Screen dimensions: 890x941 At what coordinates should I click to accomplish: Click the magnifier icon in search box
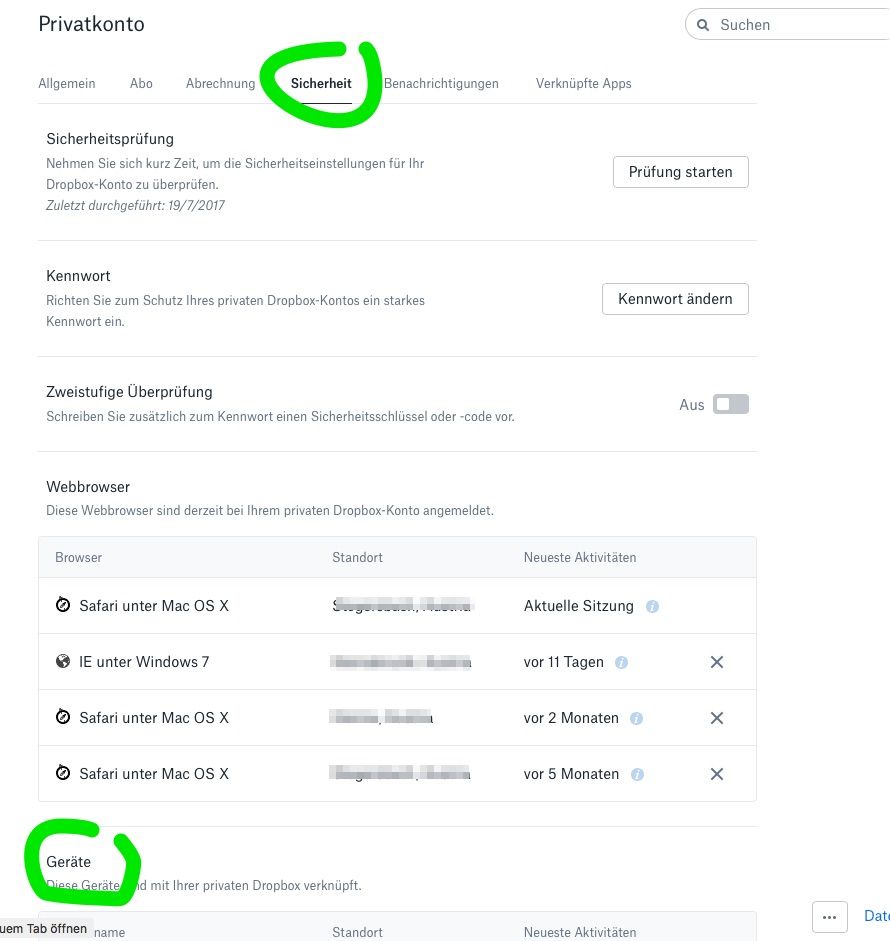(x=703, y=25)
